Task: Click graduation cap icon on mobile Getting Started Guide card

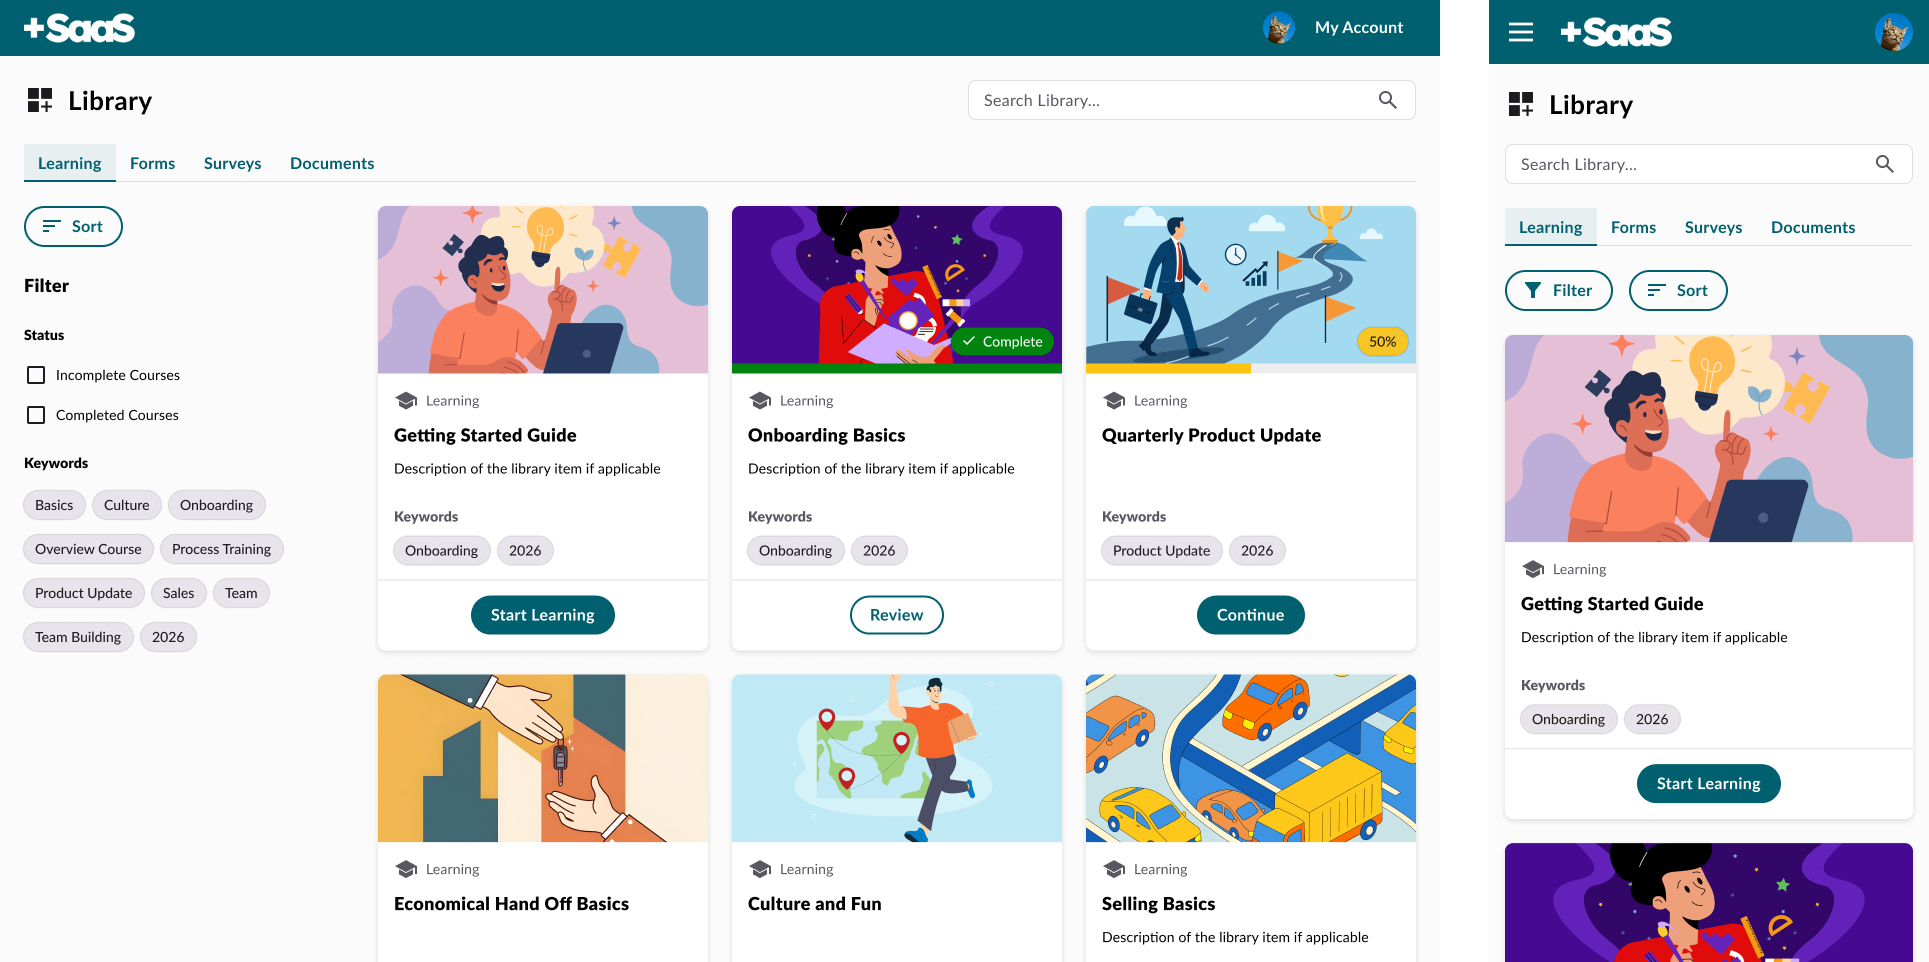Action: 1533,569
